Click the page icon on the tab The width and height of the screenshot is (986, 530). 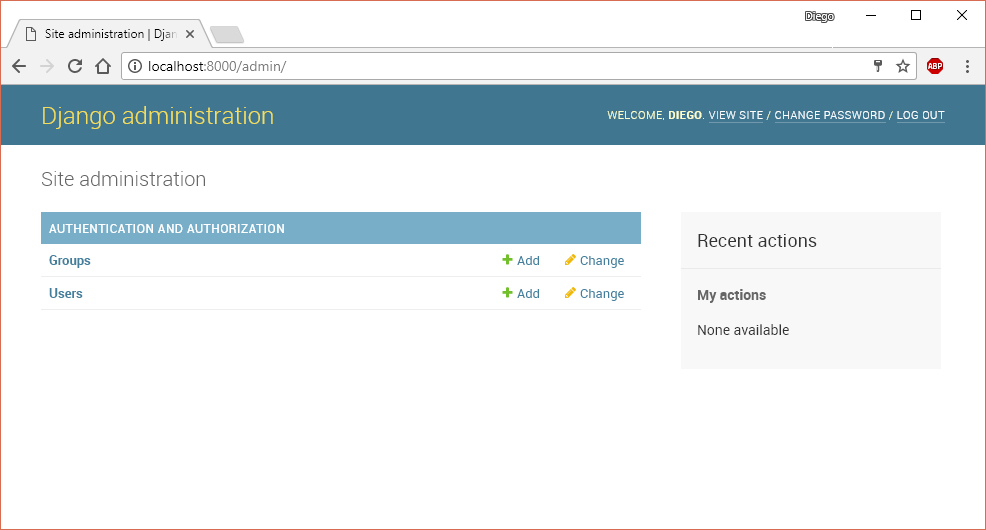click(x=30, y=34)
